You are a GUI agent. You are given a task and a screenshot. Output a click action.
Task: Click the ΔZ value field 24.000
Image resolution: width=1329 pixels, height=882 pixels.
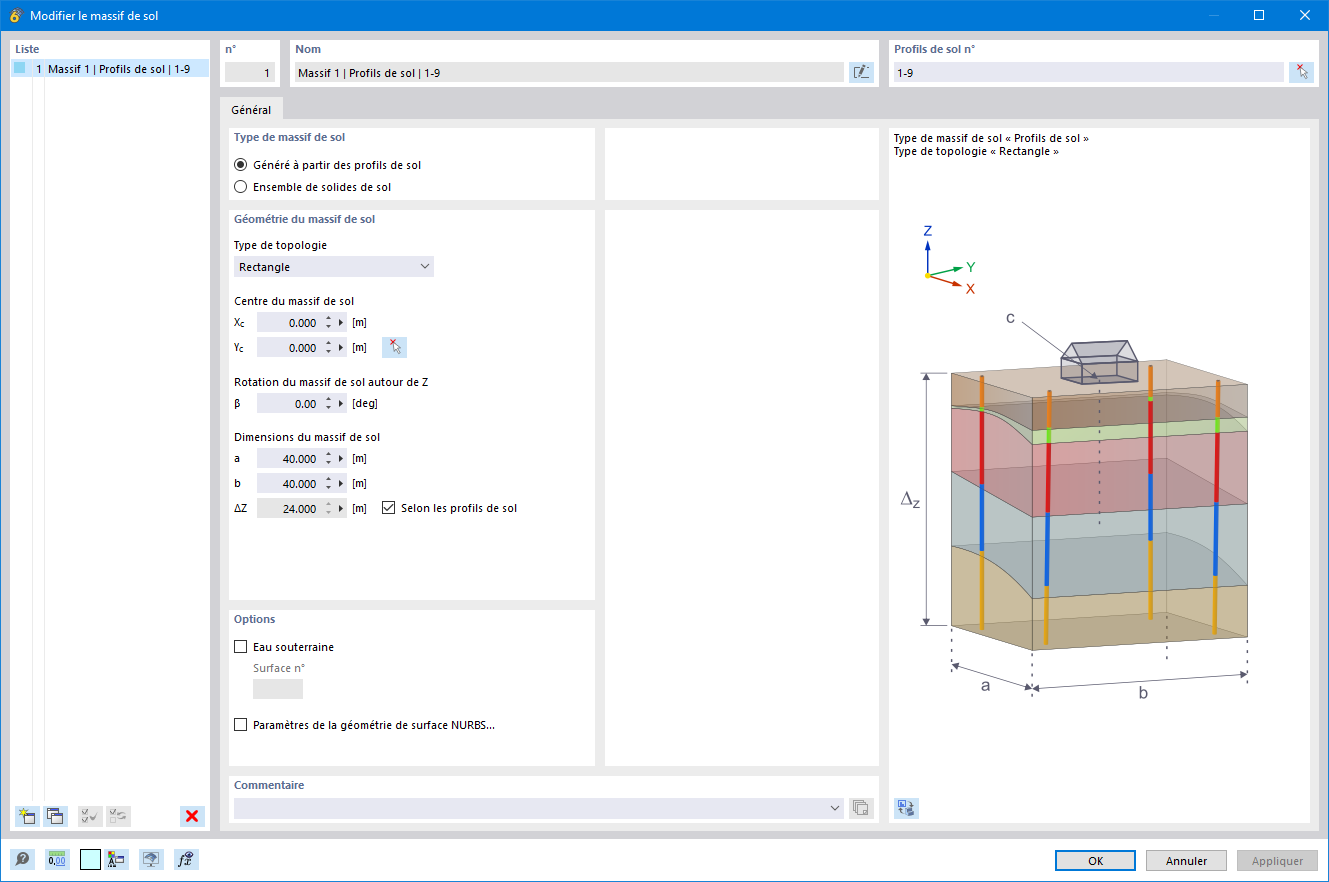[x=289, y=509]
